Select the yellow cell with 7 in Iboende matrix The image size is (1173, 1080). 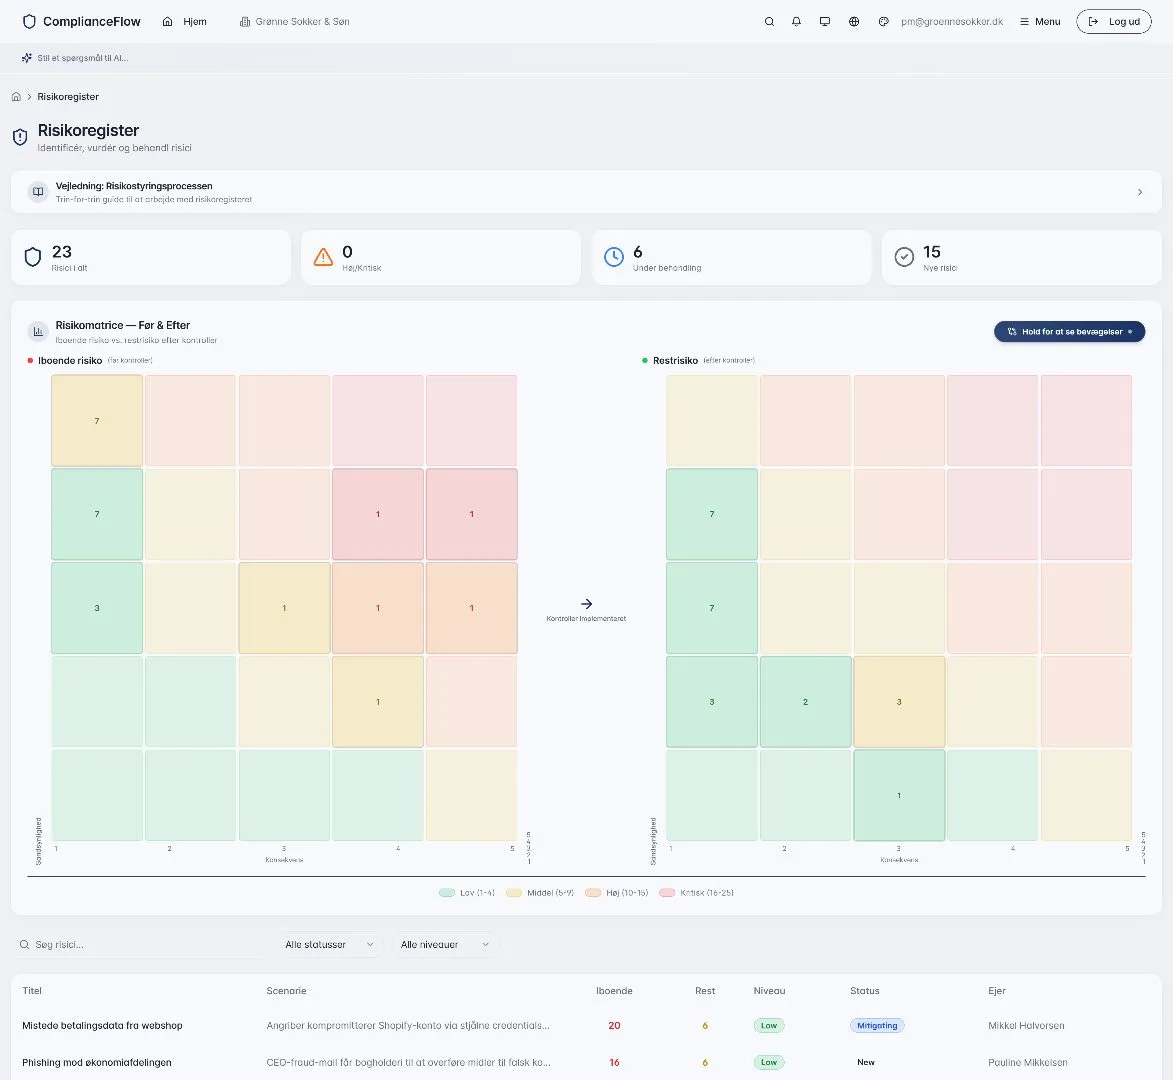(x=97, y=420)
